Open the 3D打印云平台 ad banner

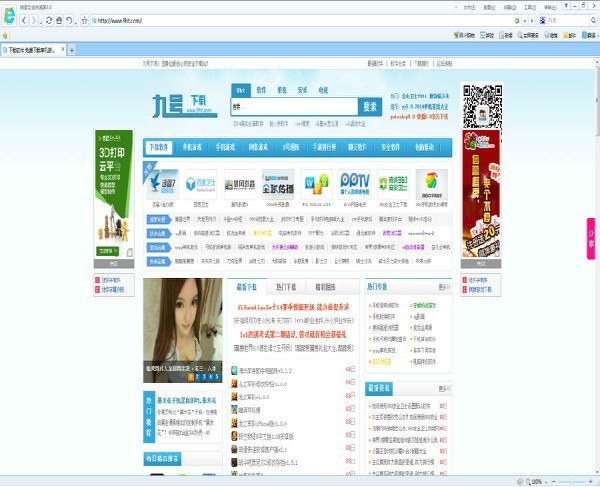[114, 194]
